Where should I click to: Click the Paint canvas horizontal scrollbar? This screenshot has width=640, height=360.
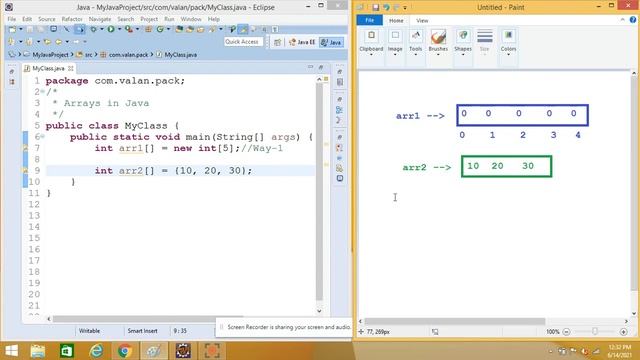[x=454, y=321]
